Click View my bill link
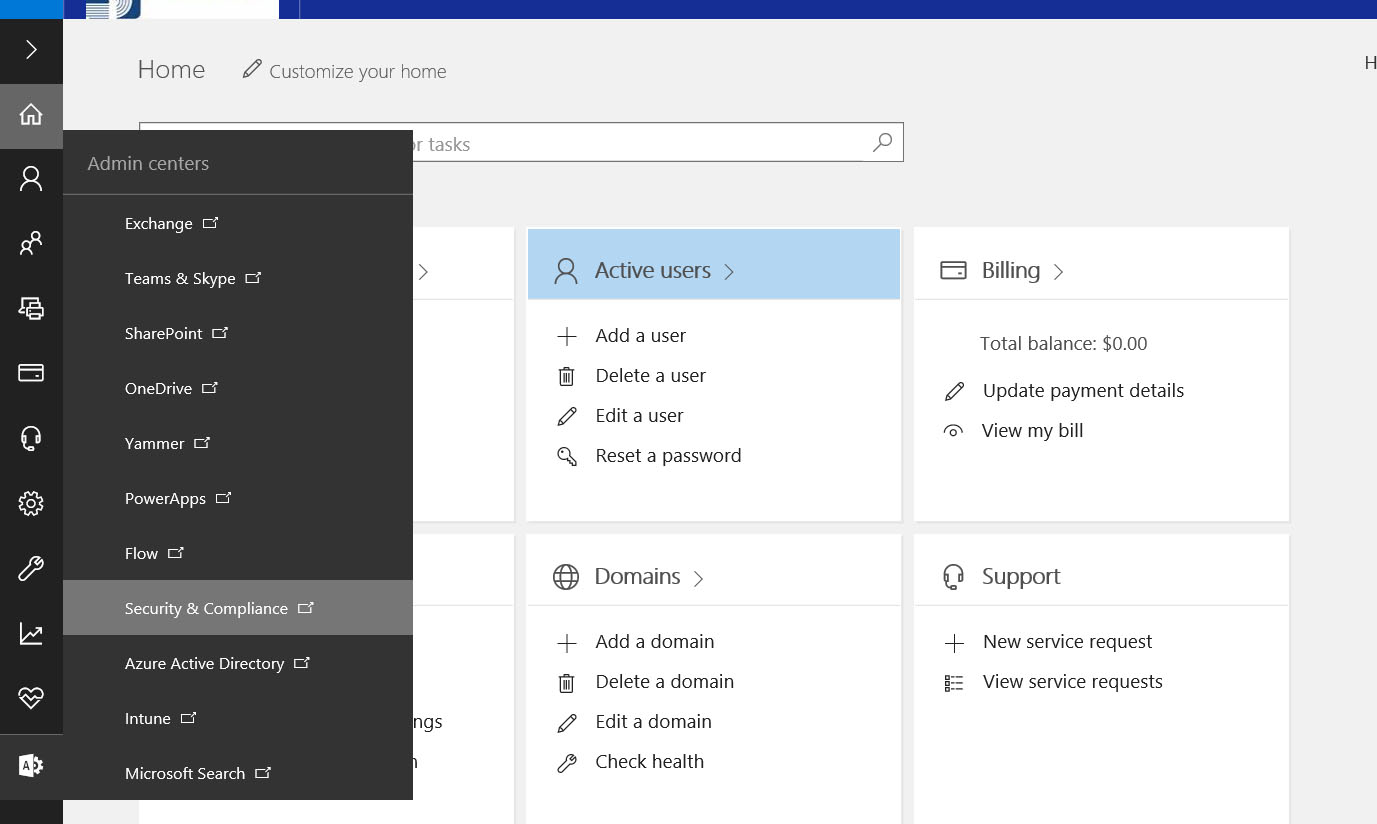The height and width of the screenshot is (824, 1377). pyautogui.click(x=1032, y=430)
